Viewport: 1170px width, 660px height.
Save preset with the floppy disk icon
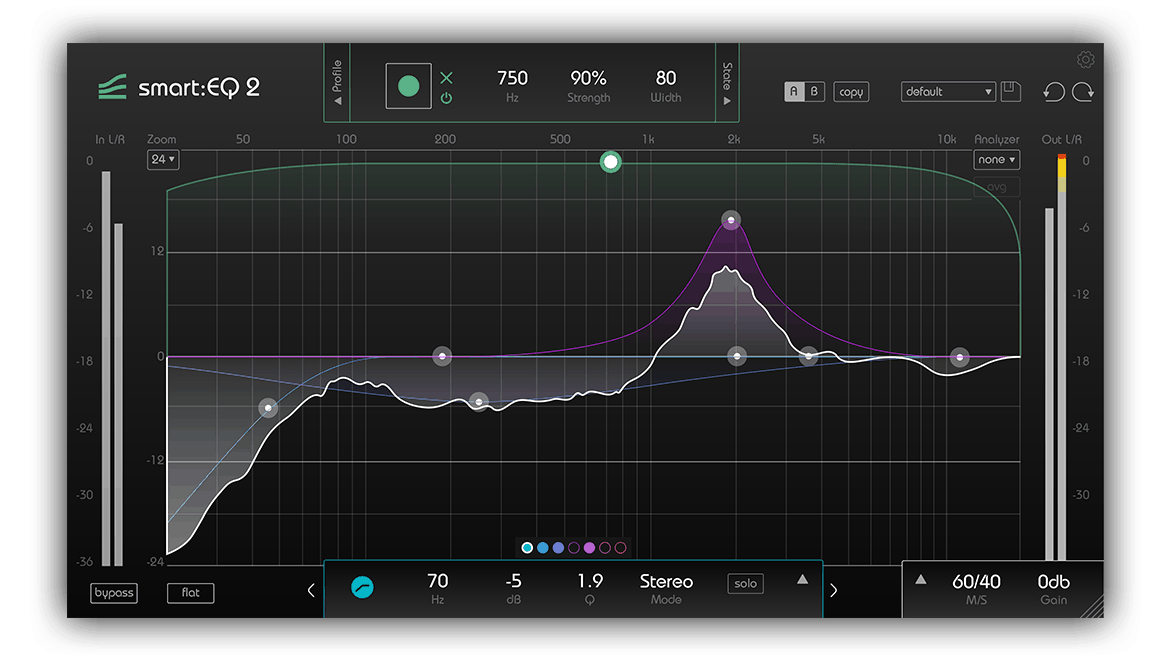click(x=1010, y=91)
